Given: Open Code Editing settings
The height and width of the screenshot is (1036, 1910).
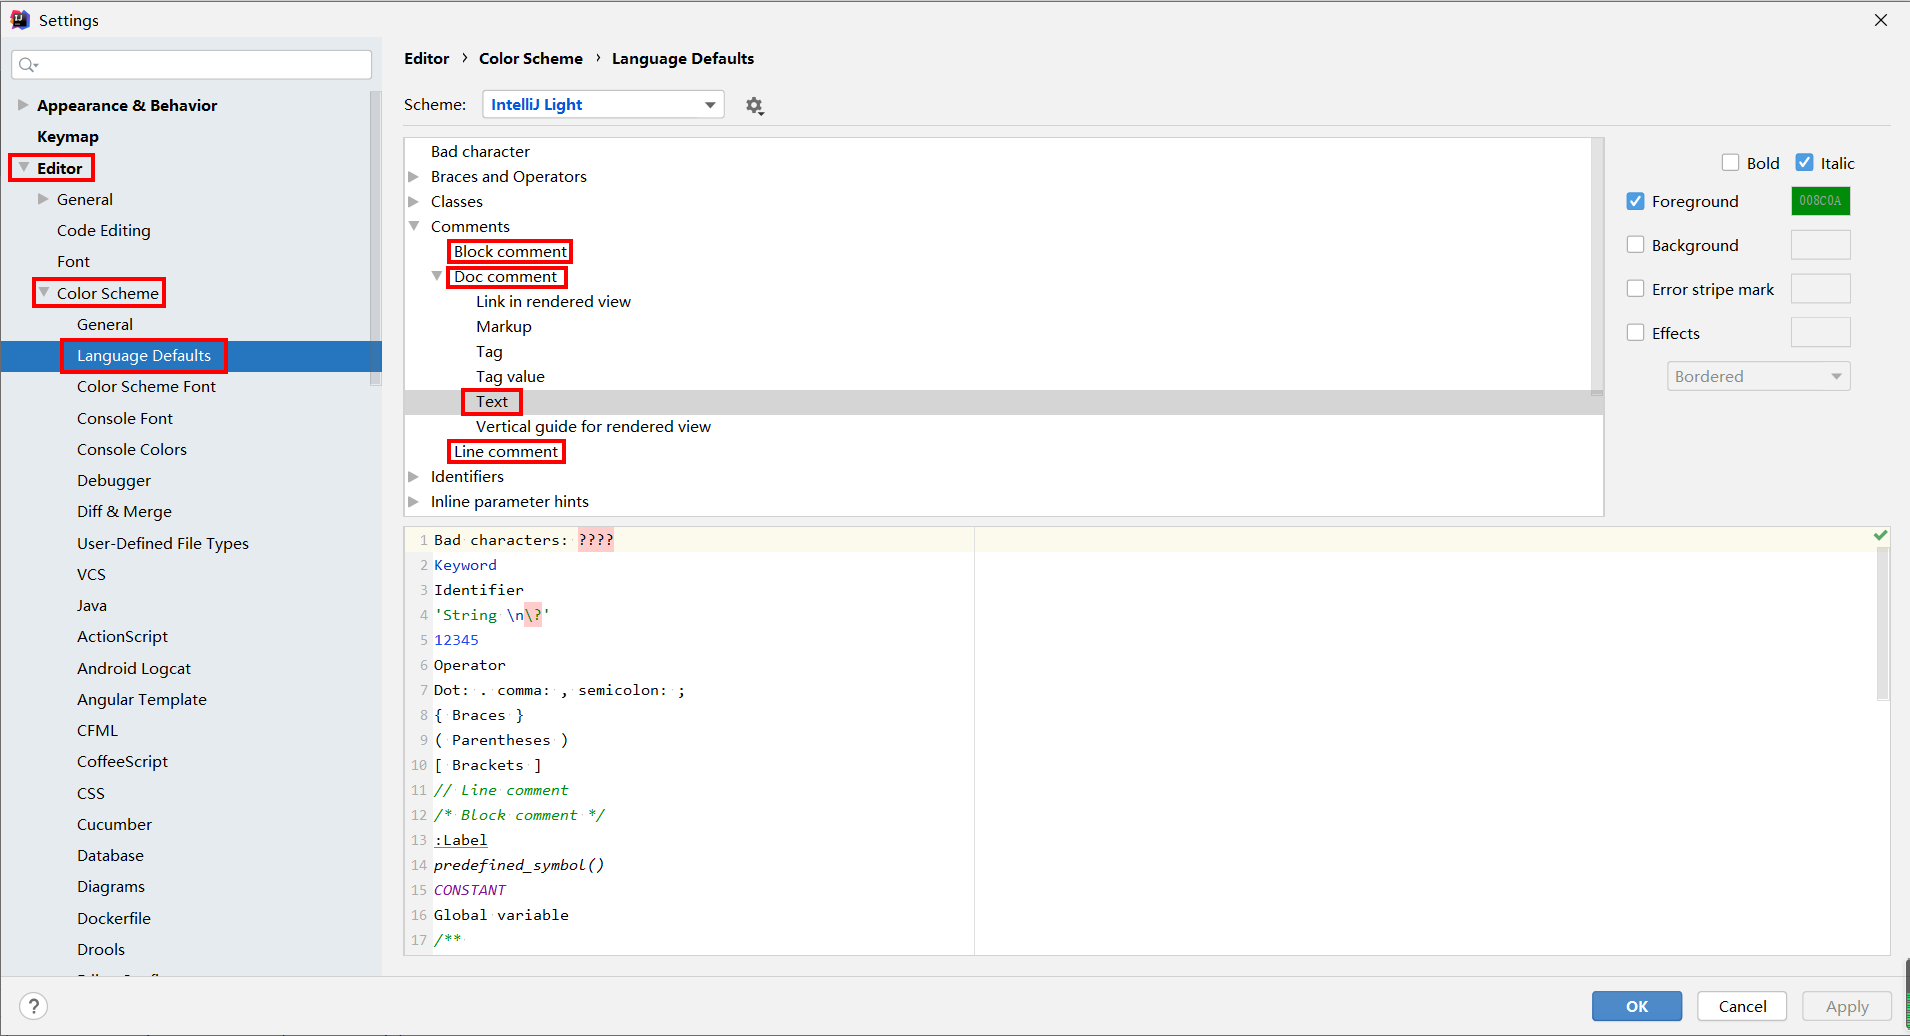Looking at the screenshot, I should pos(104,230).
